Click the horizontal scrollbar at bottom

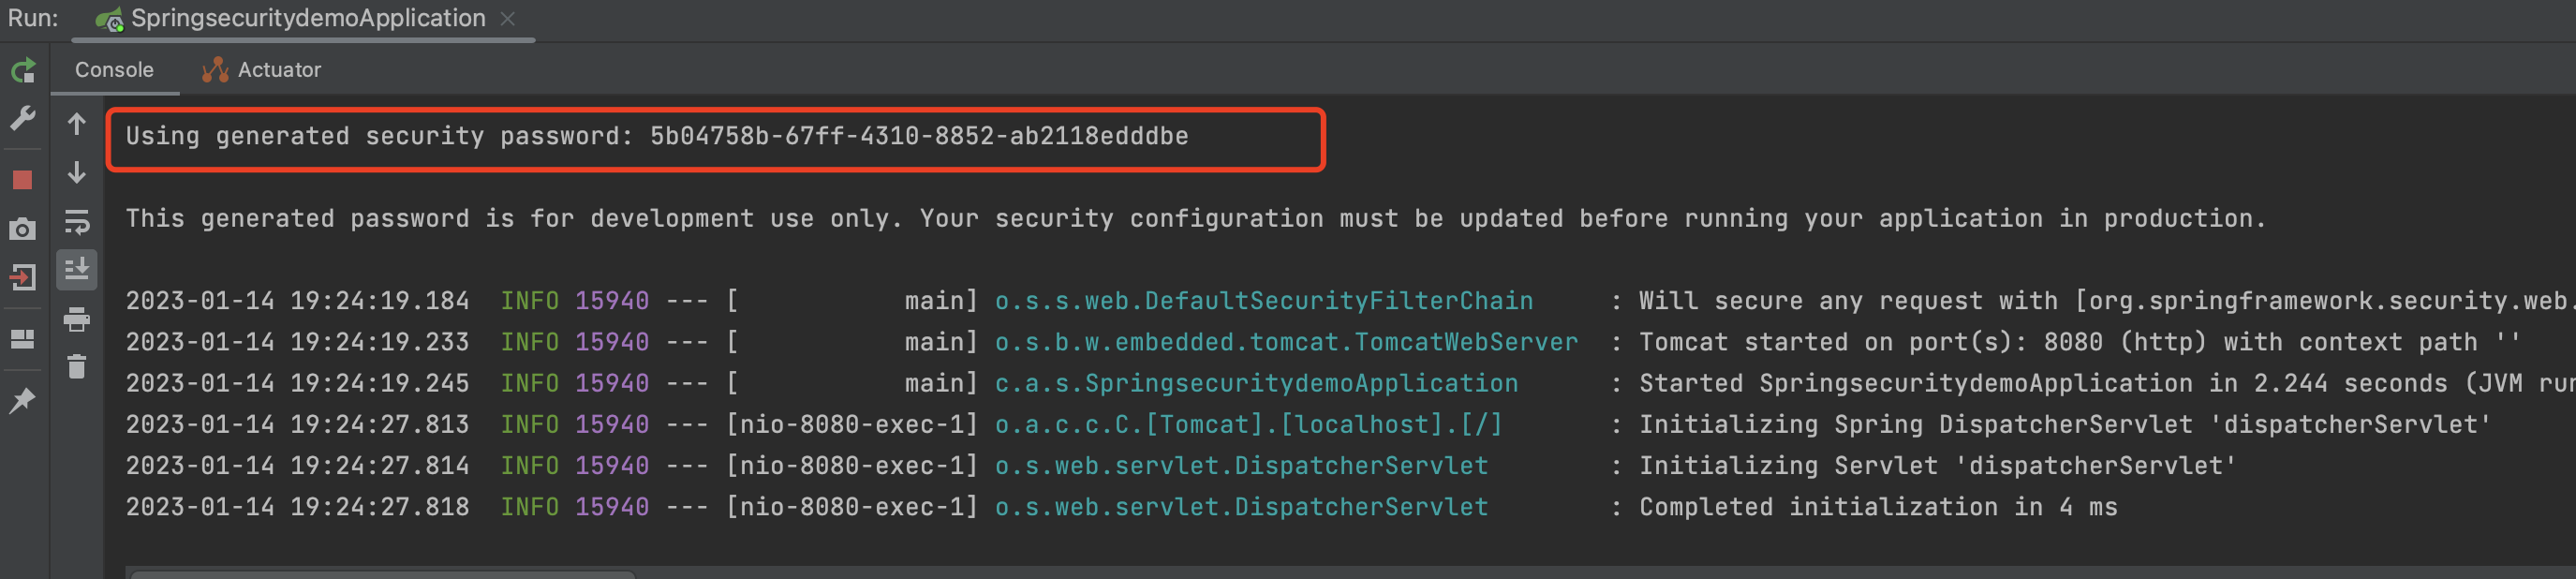point(383,574)
